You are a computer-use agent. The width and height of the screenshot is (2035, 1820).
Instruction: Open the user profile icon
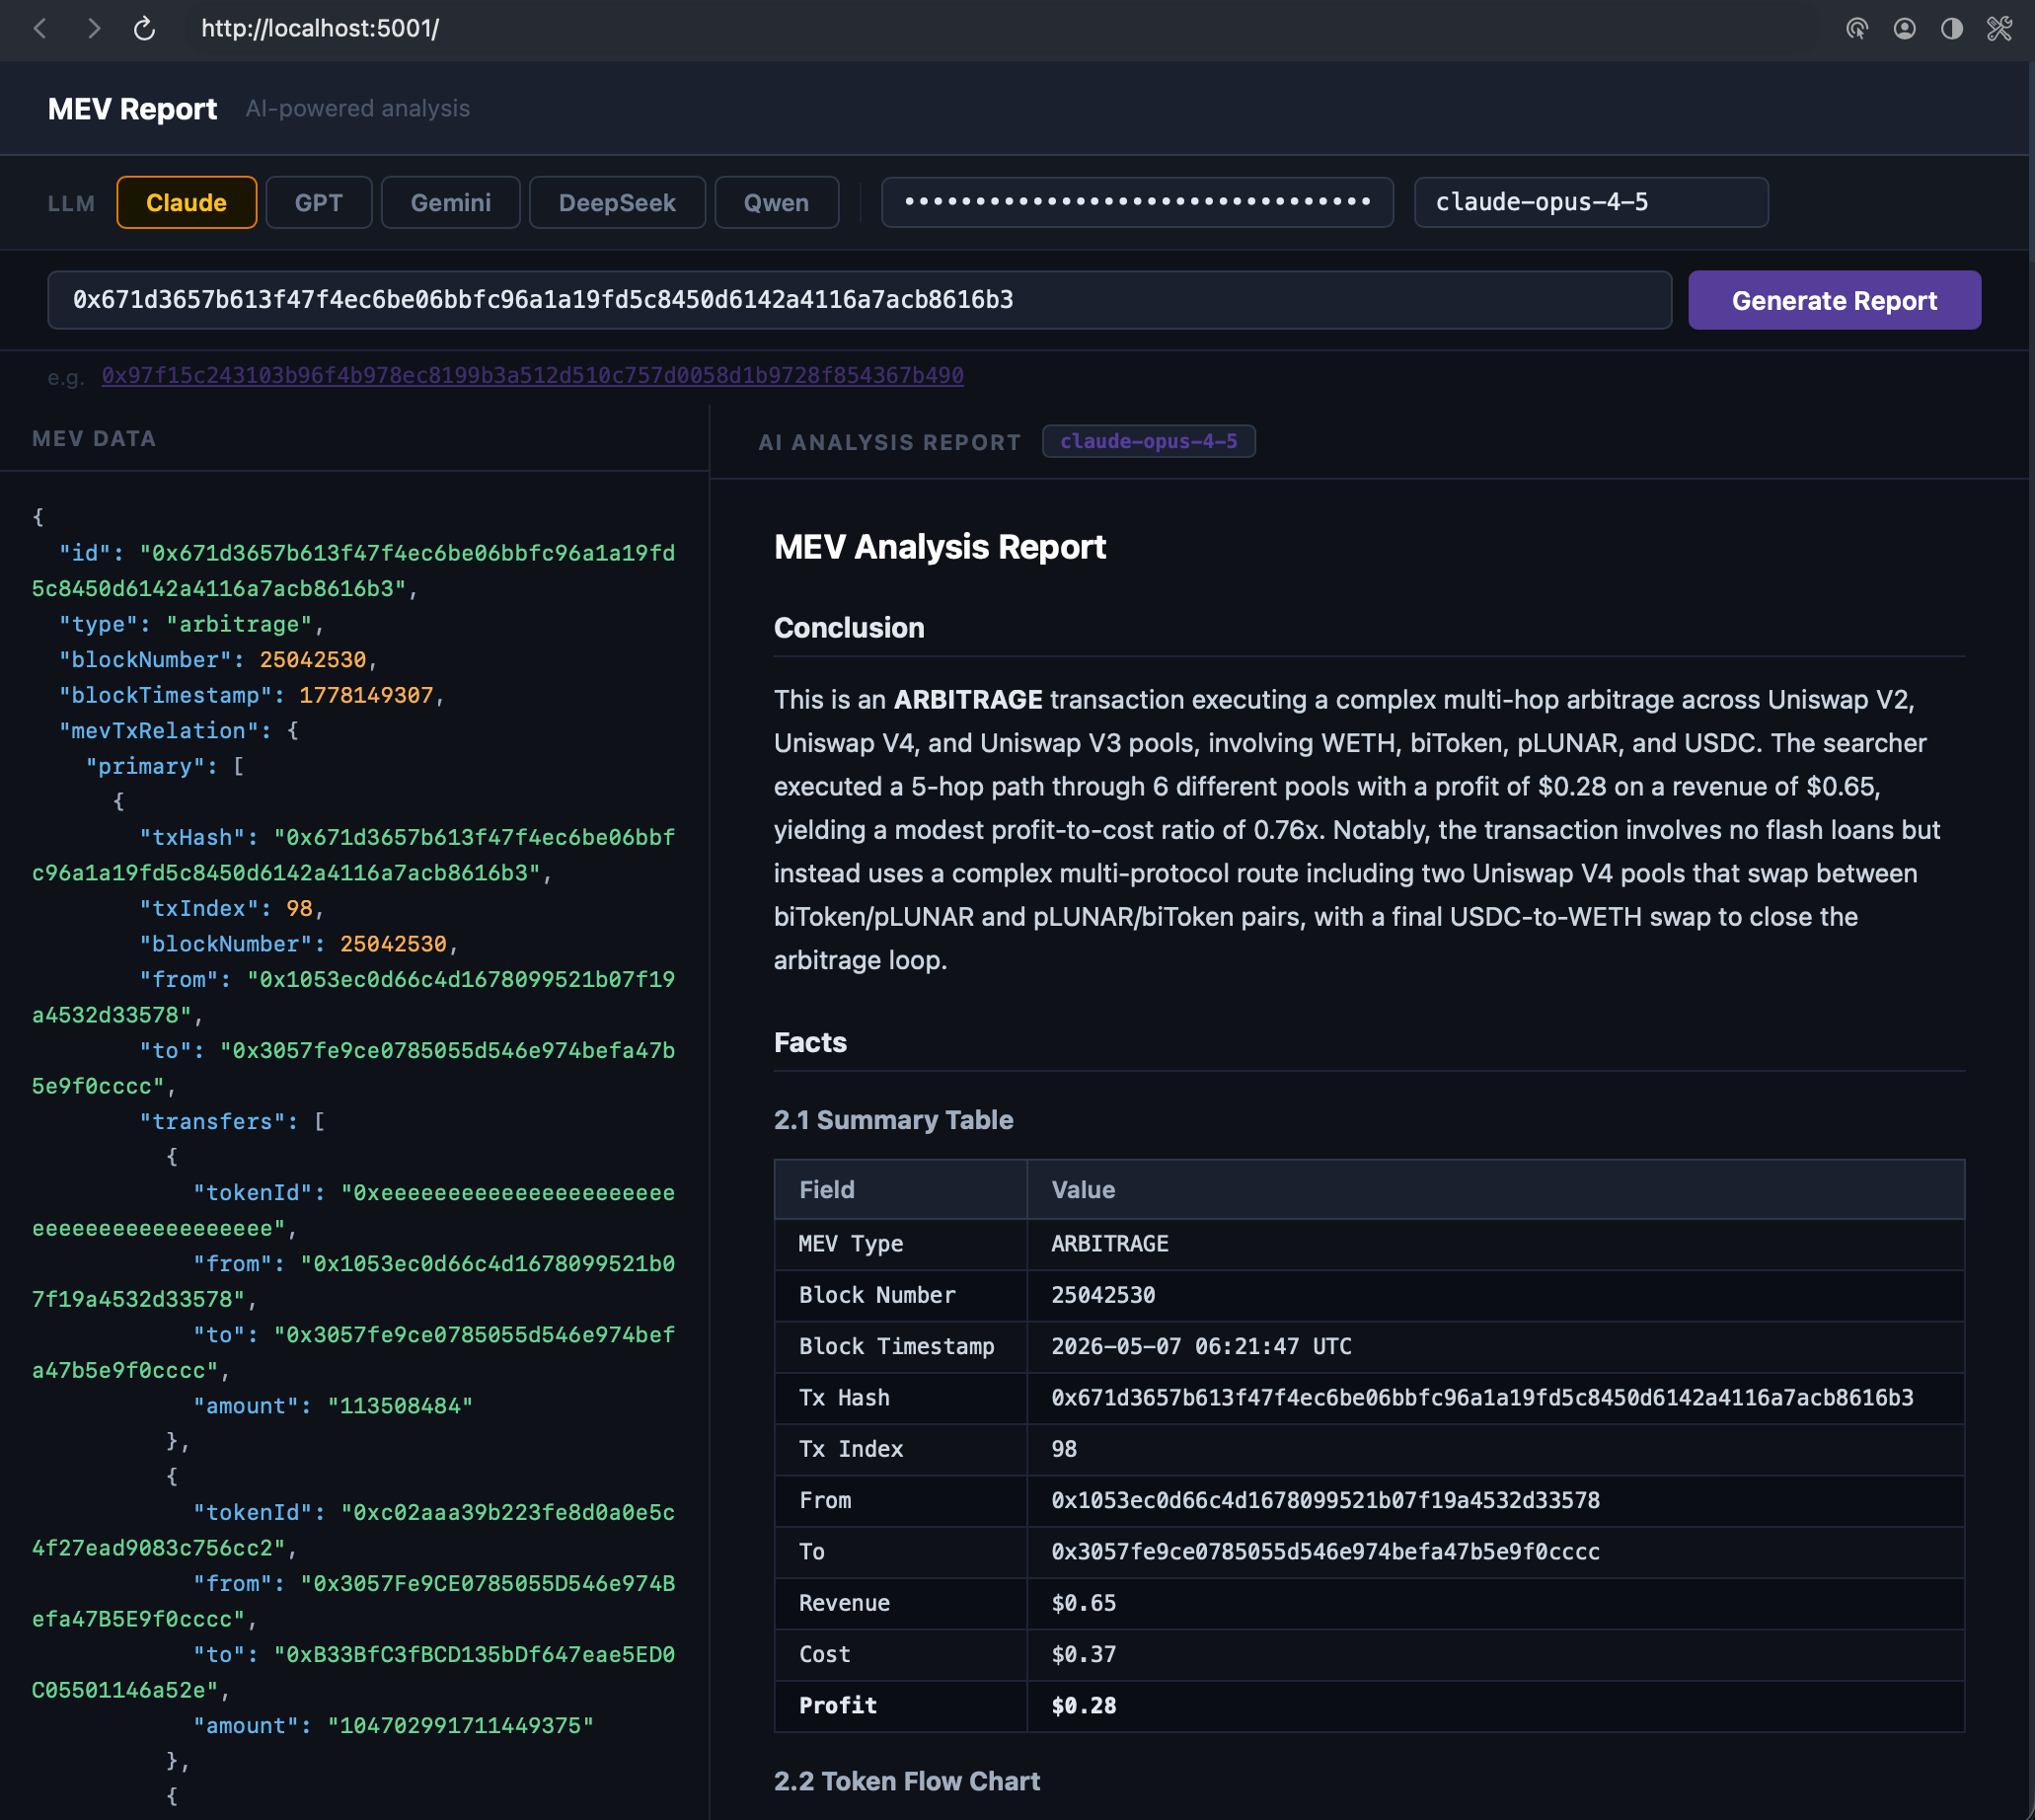[1904, 28]
